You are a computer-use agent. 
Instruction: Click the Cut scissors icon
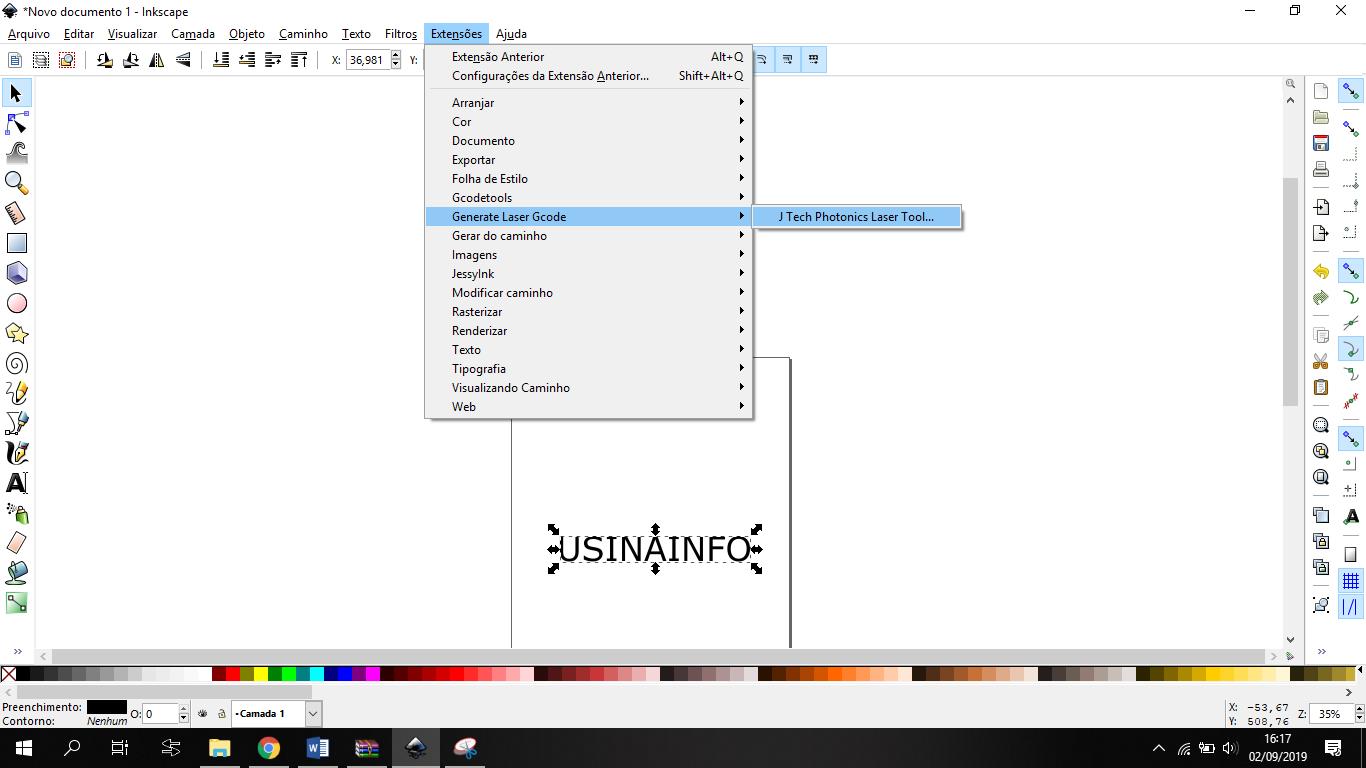pyautogui.click(x=1321, y=361)
